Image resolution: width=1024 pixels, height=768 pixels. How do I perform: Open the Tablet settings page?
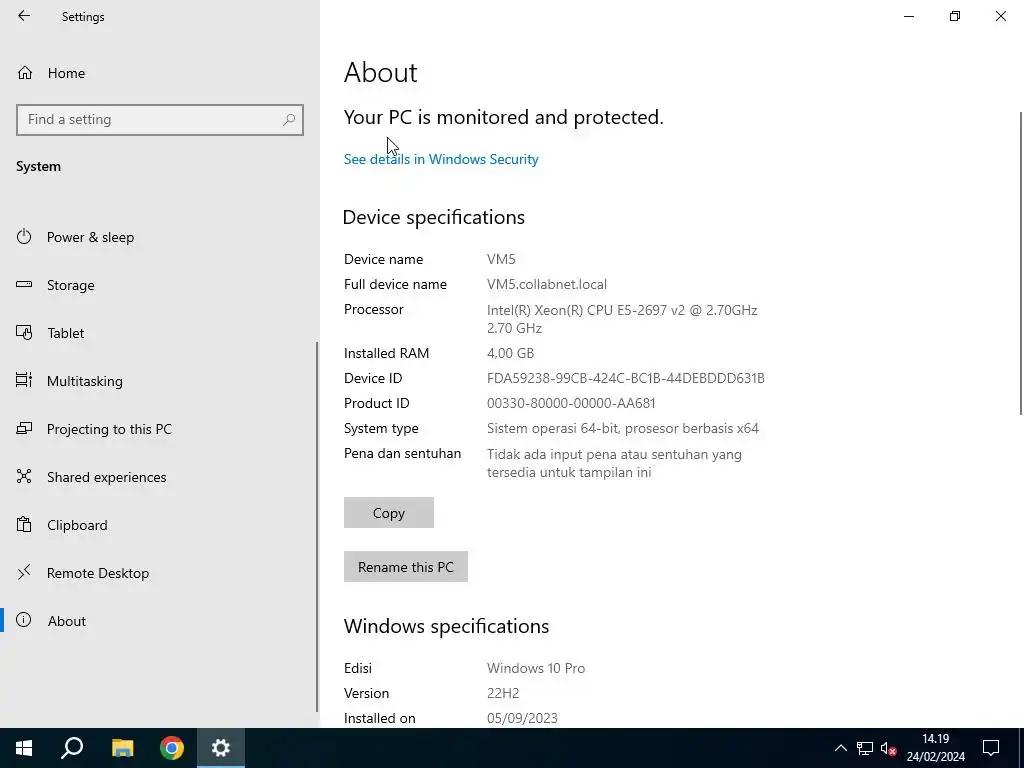(x=160, y=333)
